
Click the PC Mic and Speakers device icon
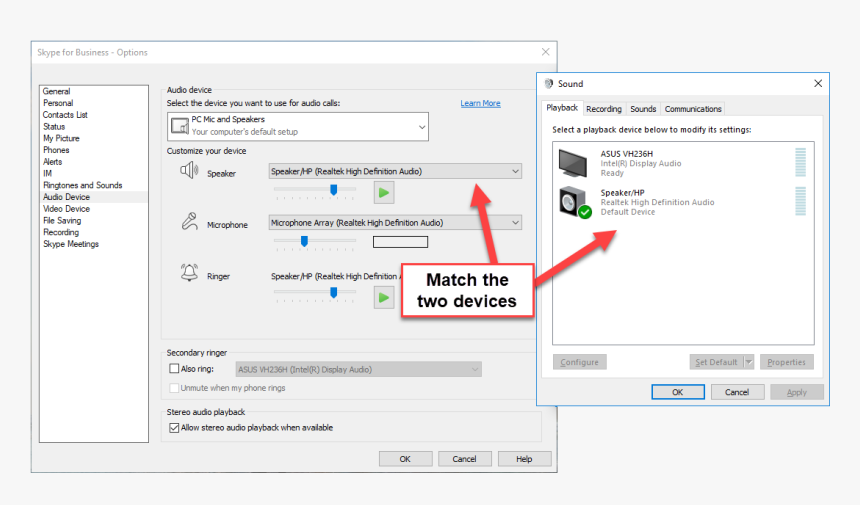coord(180,126)
